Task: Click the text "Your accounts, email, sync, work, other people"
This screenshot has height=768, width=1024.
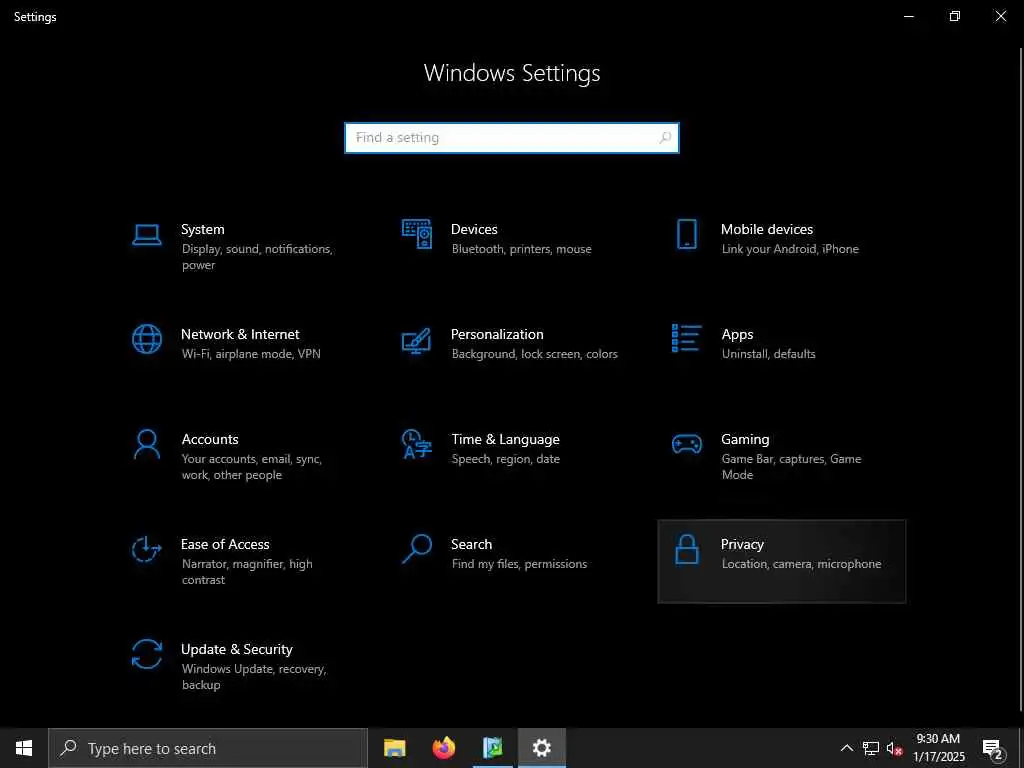Action: point(252,467)
